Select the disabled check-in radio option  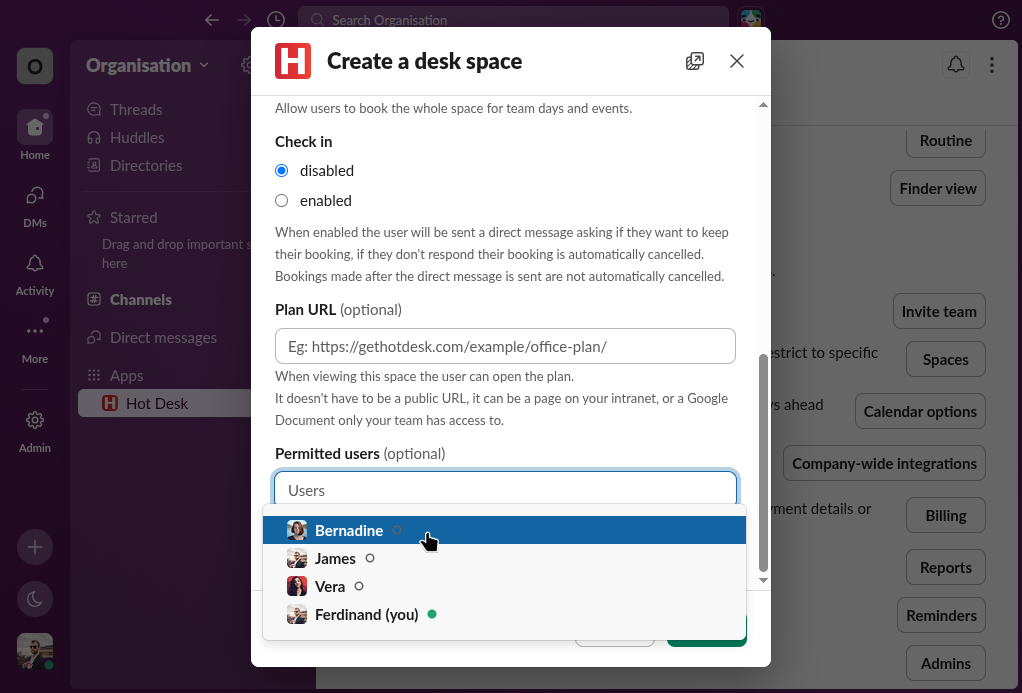[282, 171]
